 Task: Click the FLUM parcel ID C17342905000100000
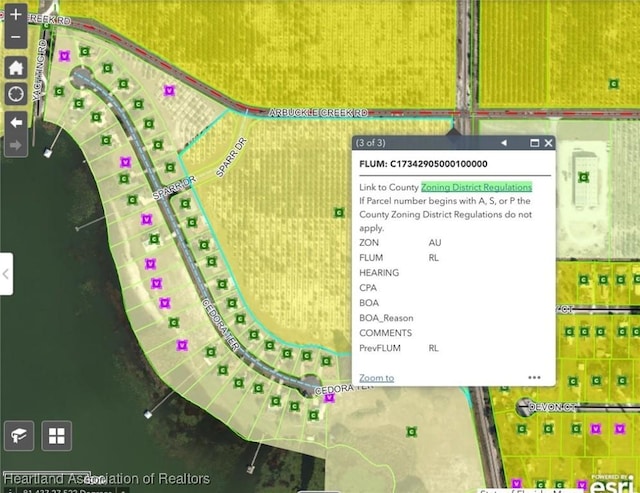pyautogui.click(x=439, y=164)
